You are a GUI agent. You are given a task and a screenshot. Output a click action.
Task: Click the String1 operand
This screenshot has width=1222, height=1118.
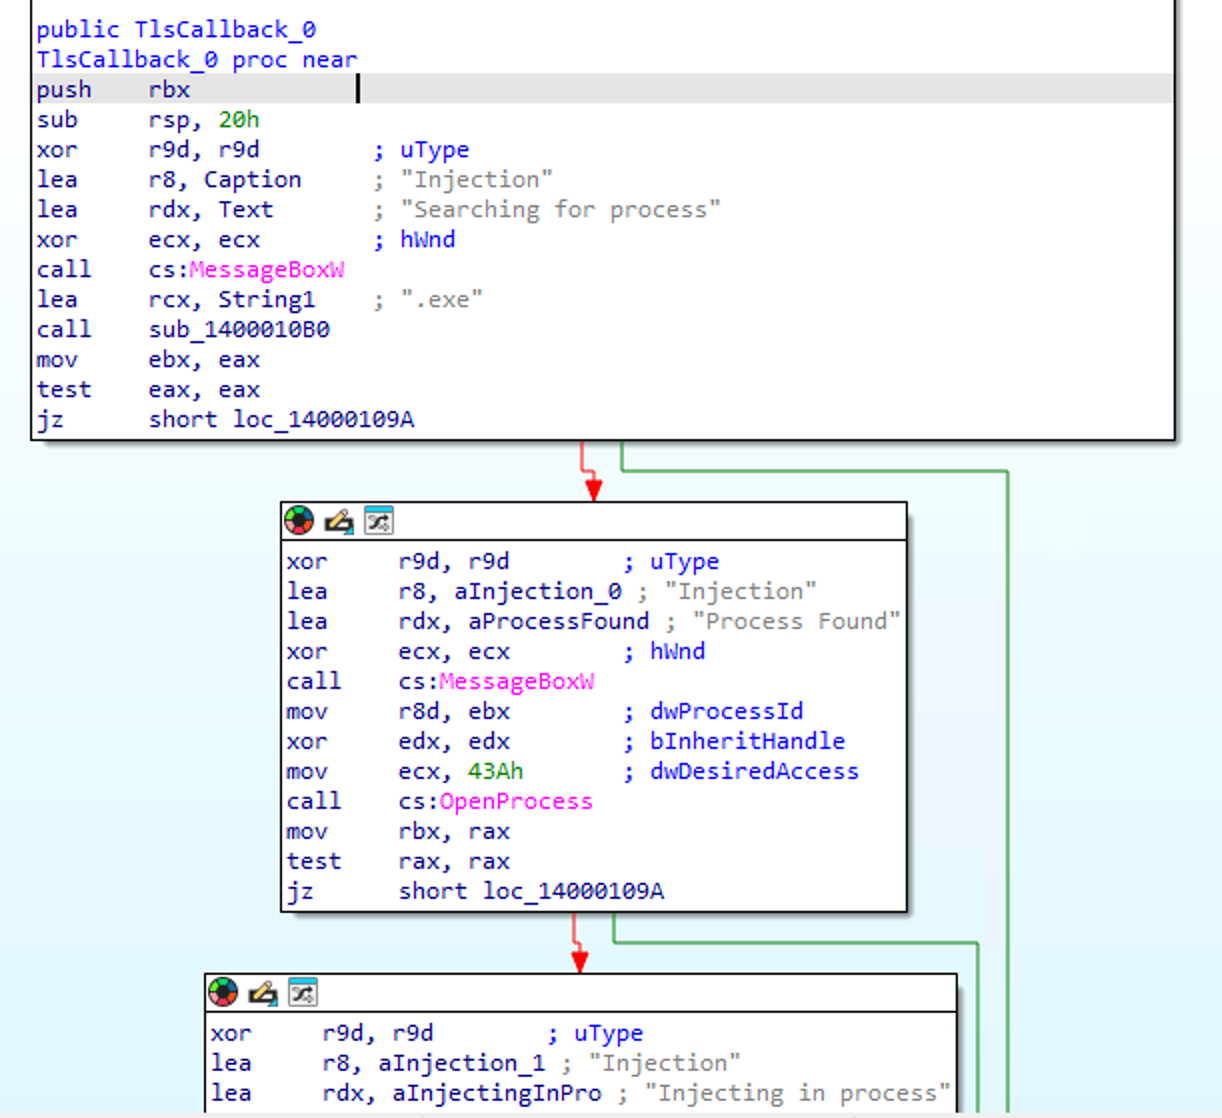click(x=266, y=299)
